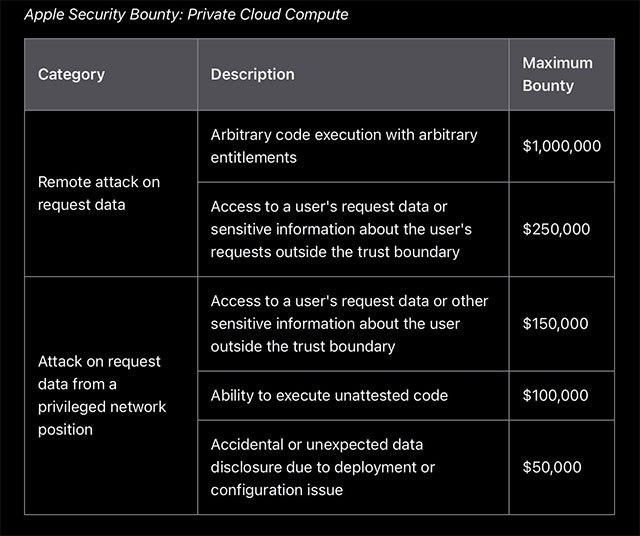The height and width of the screenshot is (536, 640).
Task: Select description mentioning 'other sensitive information'
Action: pos(349,323)
